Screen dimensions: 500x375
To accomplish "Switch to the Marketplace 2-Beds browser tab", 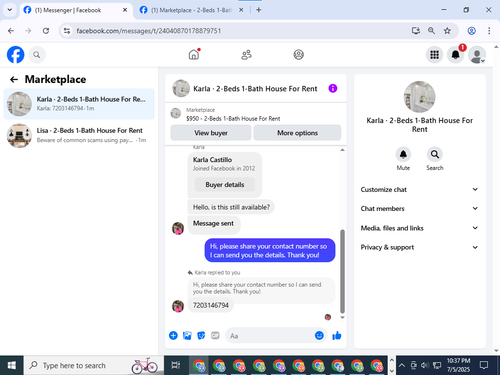I will pos(191,10).
